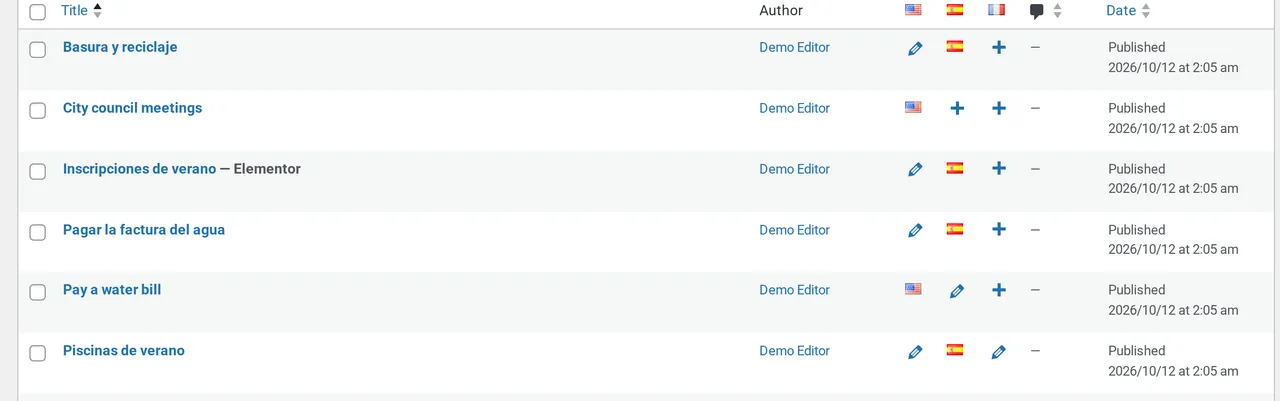1280x401 pixels.
Task: Tick the Inscripciones de verano checkbox
Action: pos(37,172)
